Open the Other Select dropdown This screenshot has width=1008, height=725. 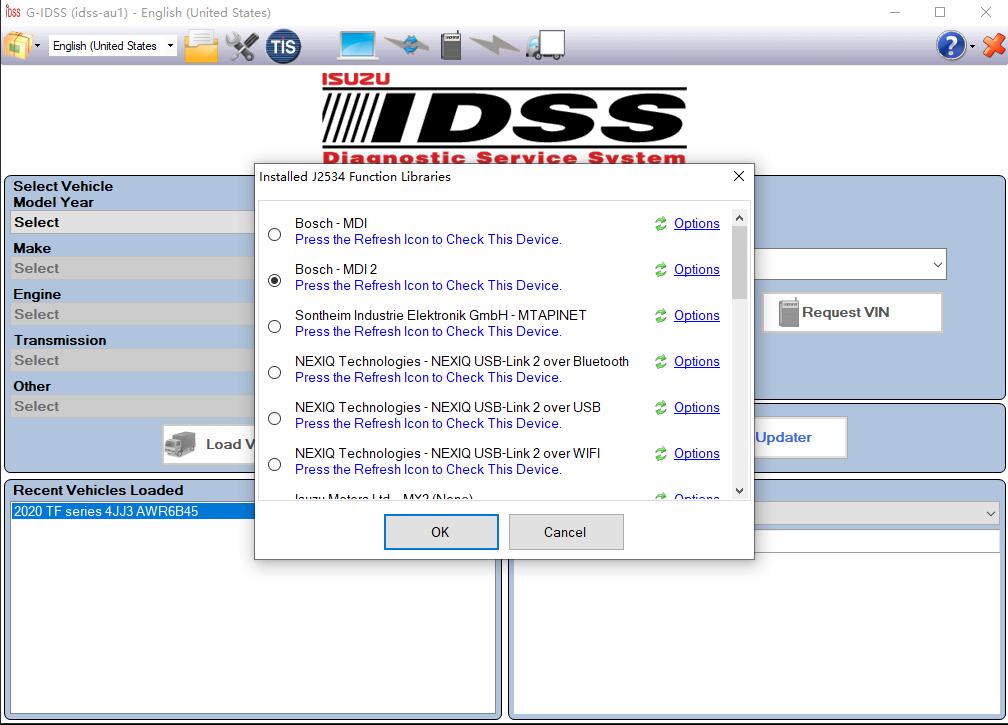[x=133, y=407]
